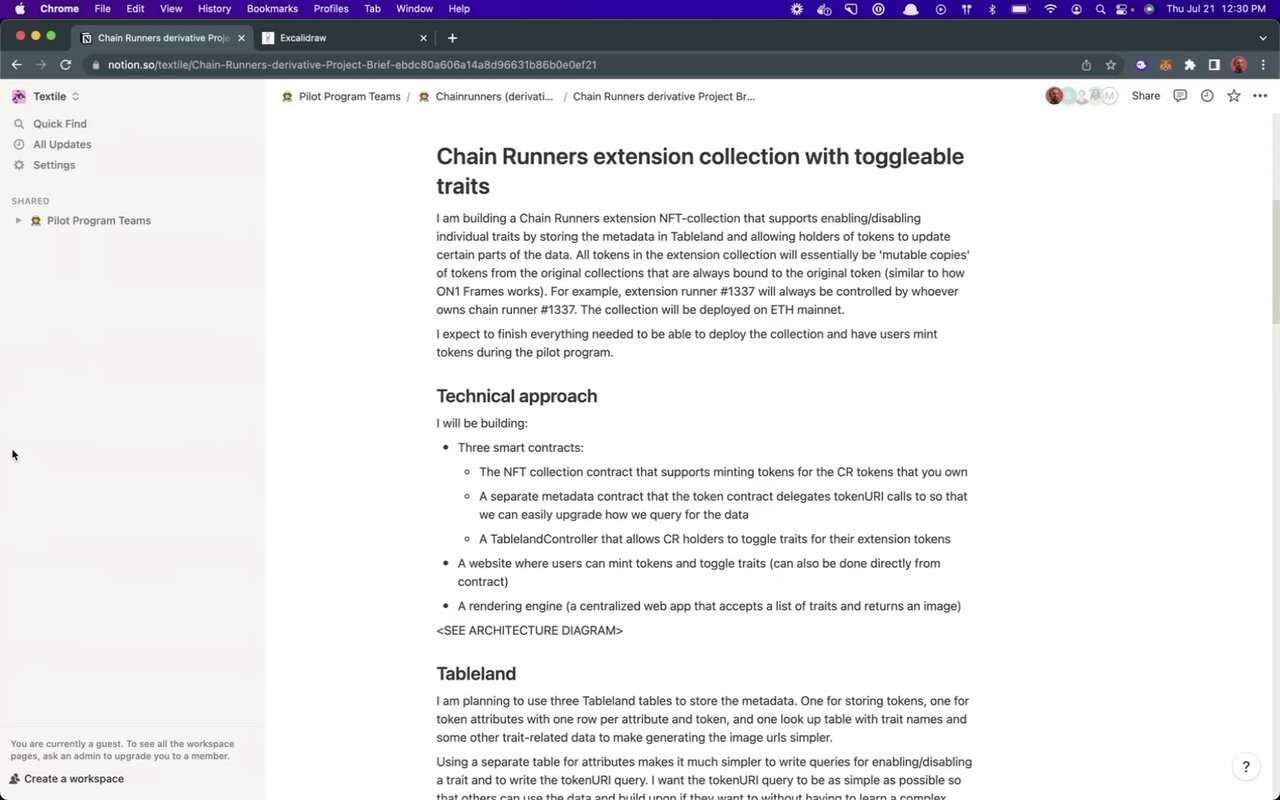Open page comments icon

1180,96
